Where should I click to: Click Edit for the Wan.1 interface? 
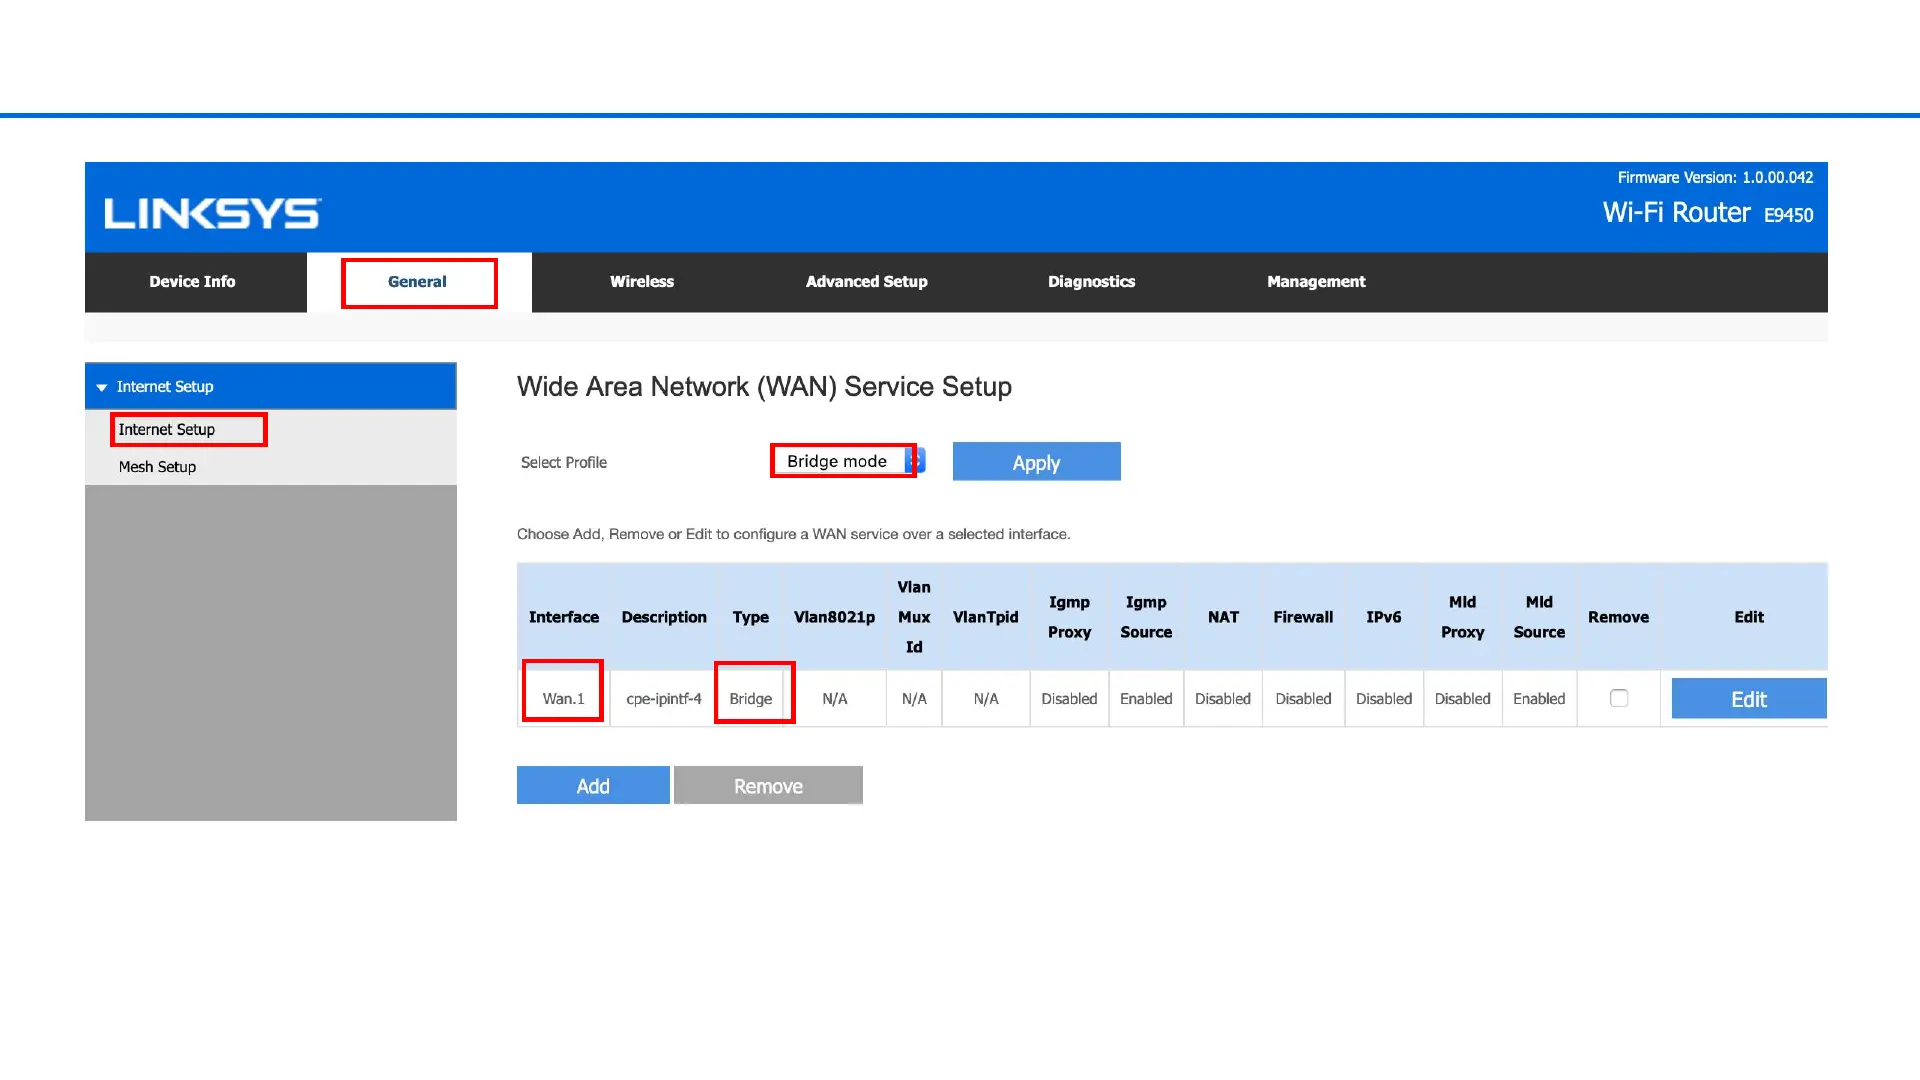coord(1748,699)
